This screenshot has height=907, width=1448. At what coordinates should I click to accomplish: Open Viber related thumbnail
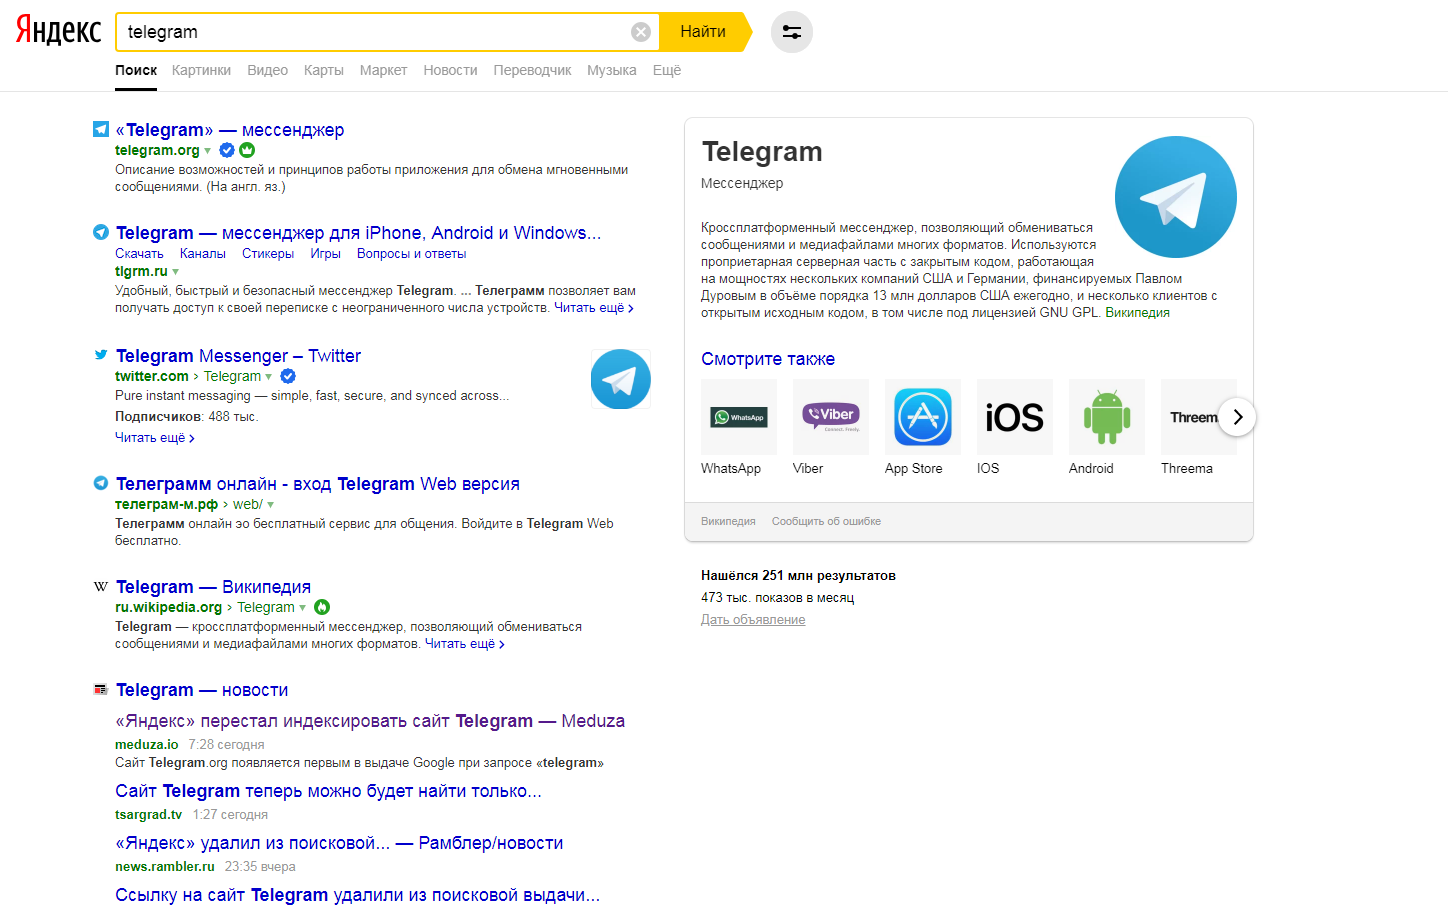831,417
